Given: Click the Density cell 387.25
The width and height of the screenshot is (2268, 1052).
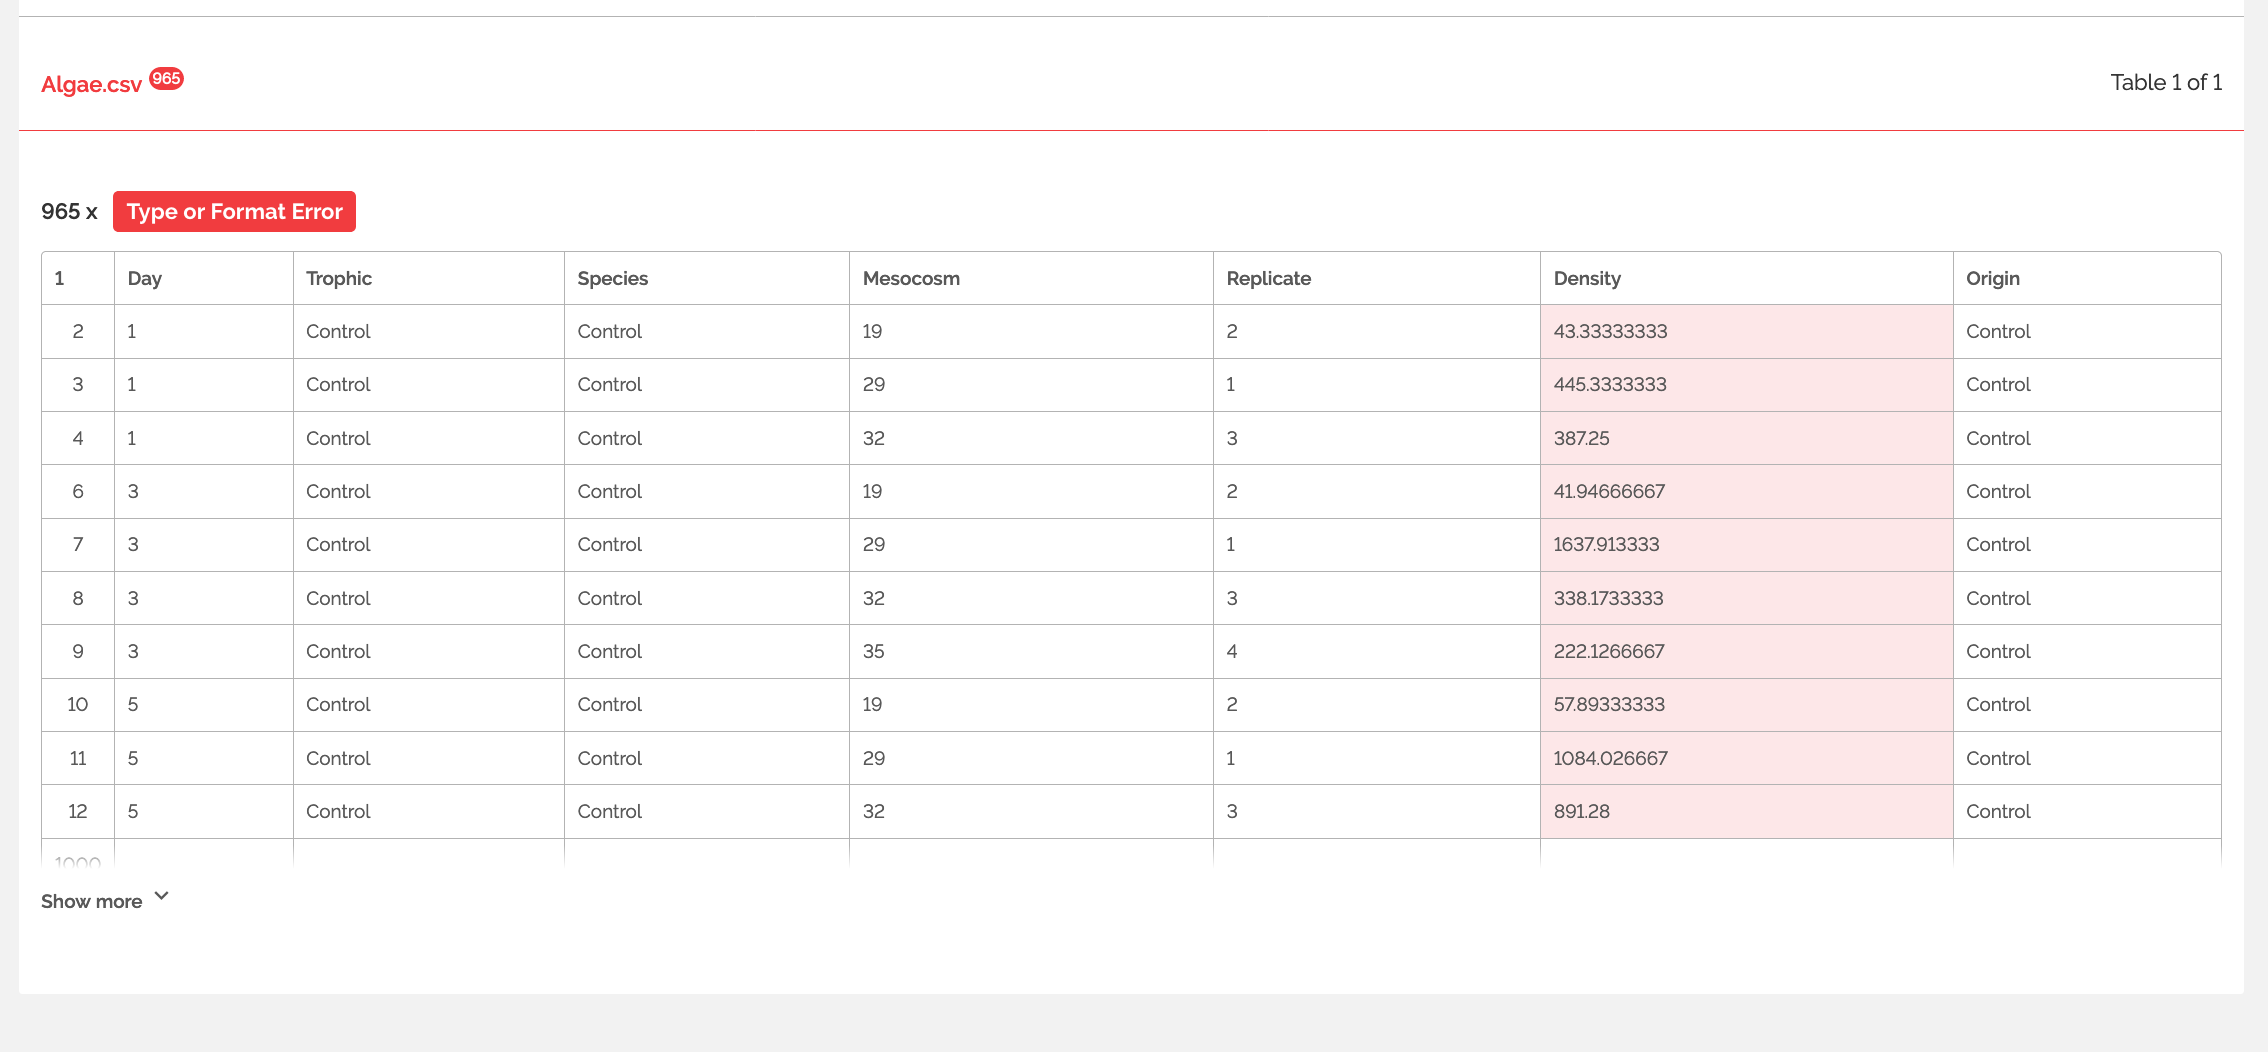Looking at the screenshot, I should coord(1747,438).
